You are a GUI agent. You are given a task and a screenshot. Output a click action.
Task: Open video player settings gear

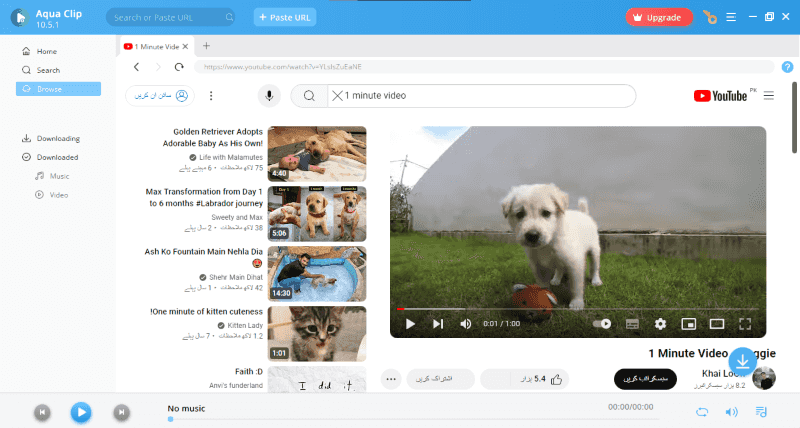(x=660, y=324)
